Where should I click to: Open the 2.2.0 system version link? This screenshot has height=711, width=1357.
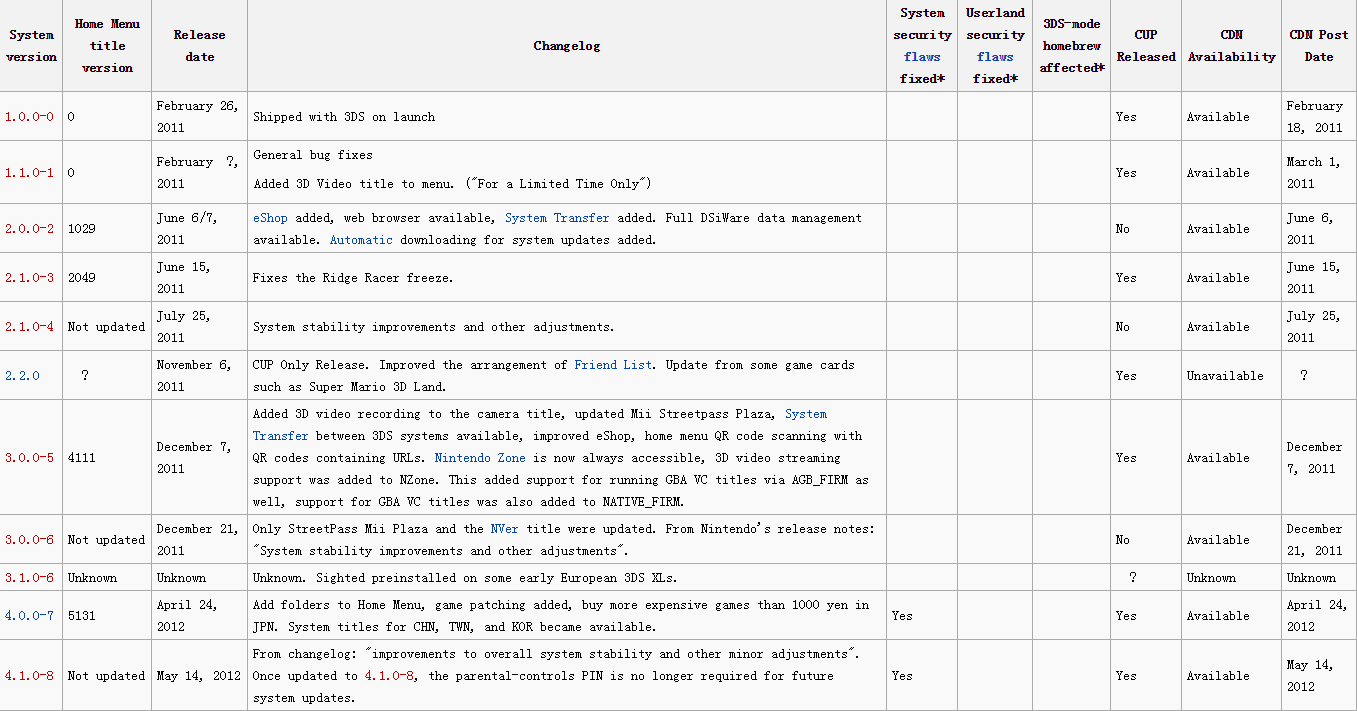(22, 376)
